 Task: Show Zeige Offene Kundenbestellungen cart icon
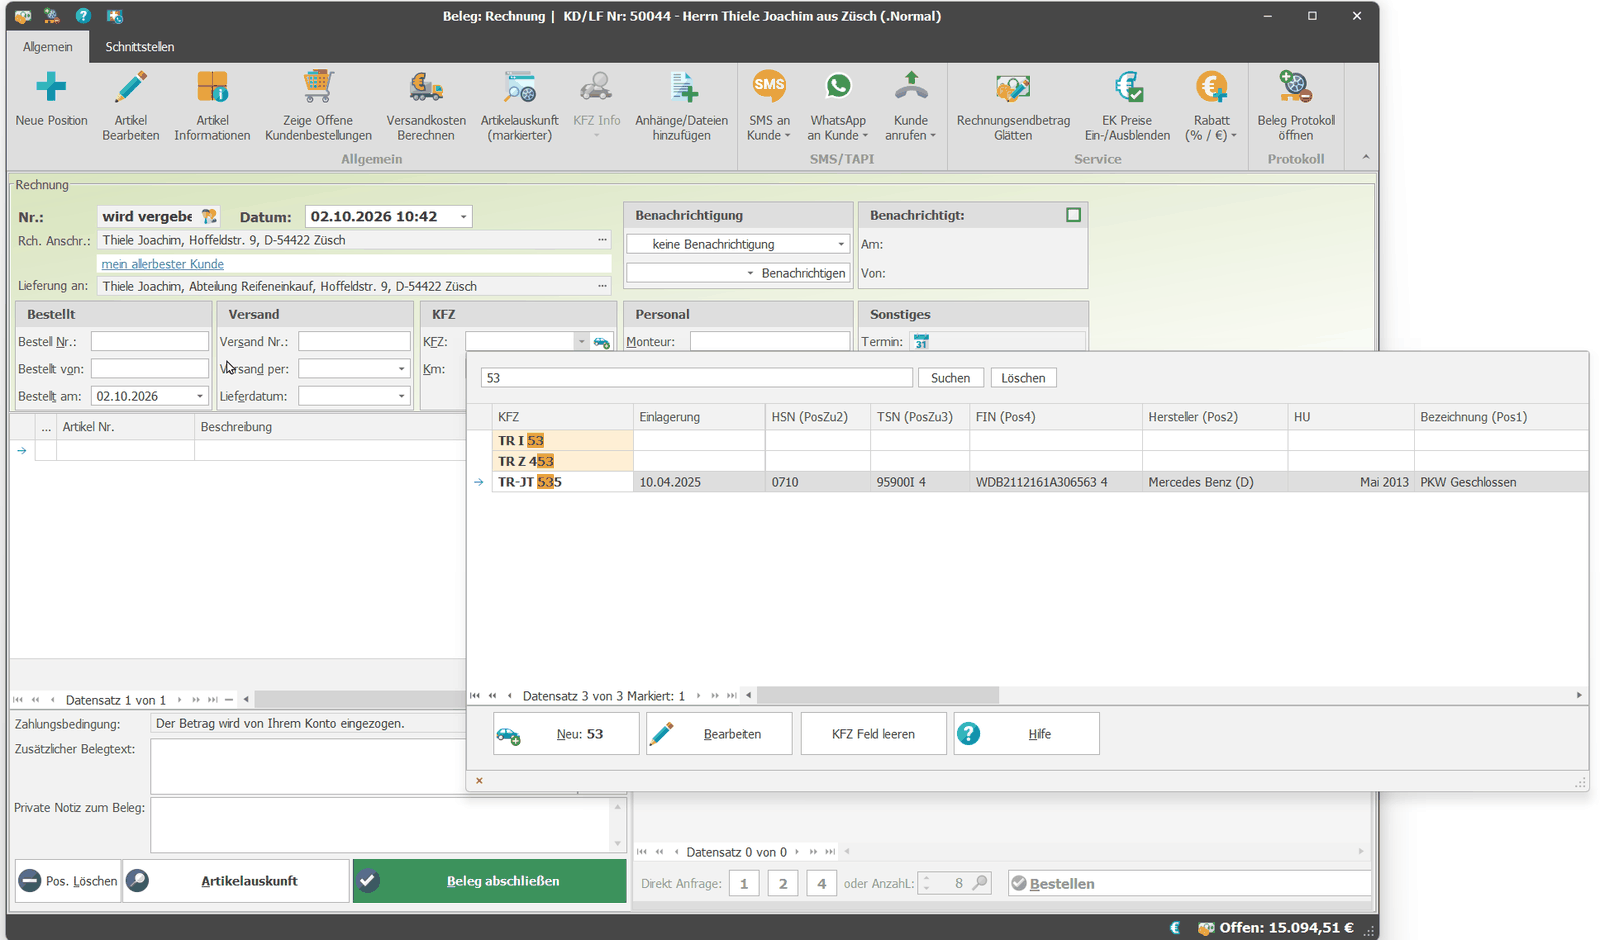point(318,88)
